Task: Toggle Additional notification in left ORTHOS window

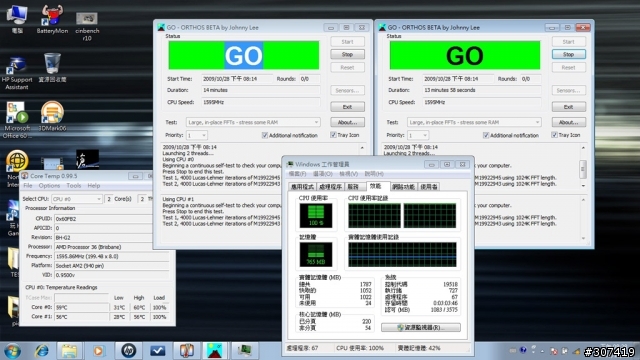Action: point(264,135)
